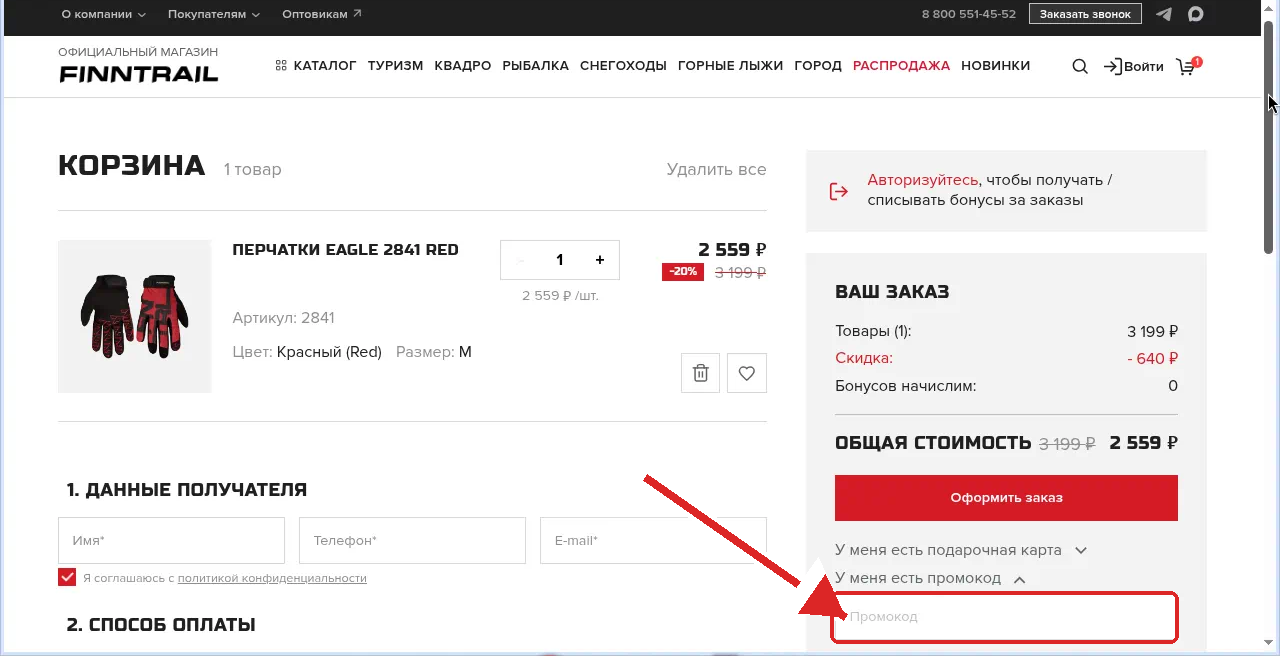Click the Заказать звонок button
The width and height of the screenshot is (1280, 656).
pyautogui.click(x=1085, y=14)
